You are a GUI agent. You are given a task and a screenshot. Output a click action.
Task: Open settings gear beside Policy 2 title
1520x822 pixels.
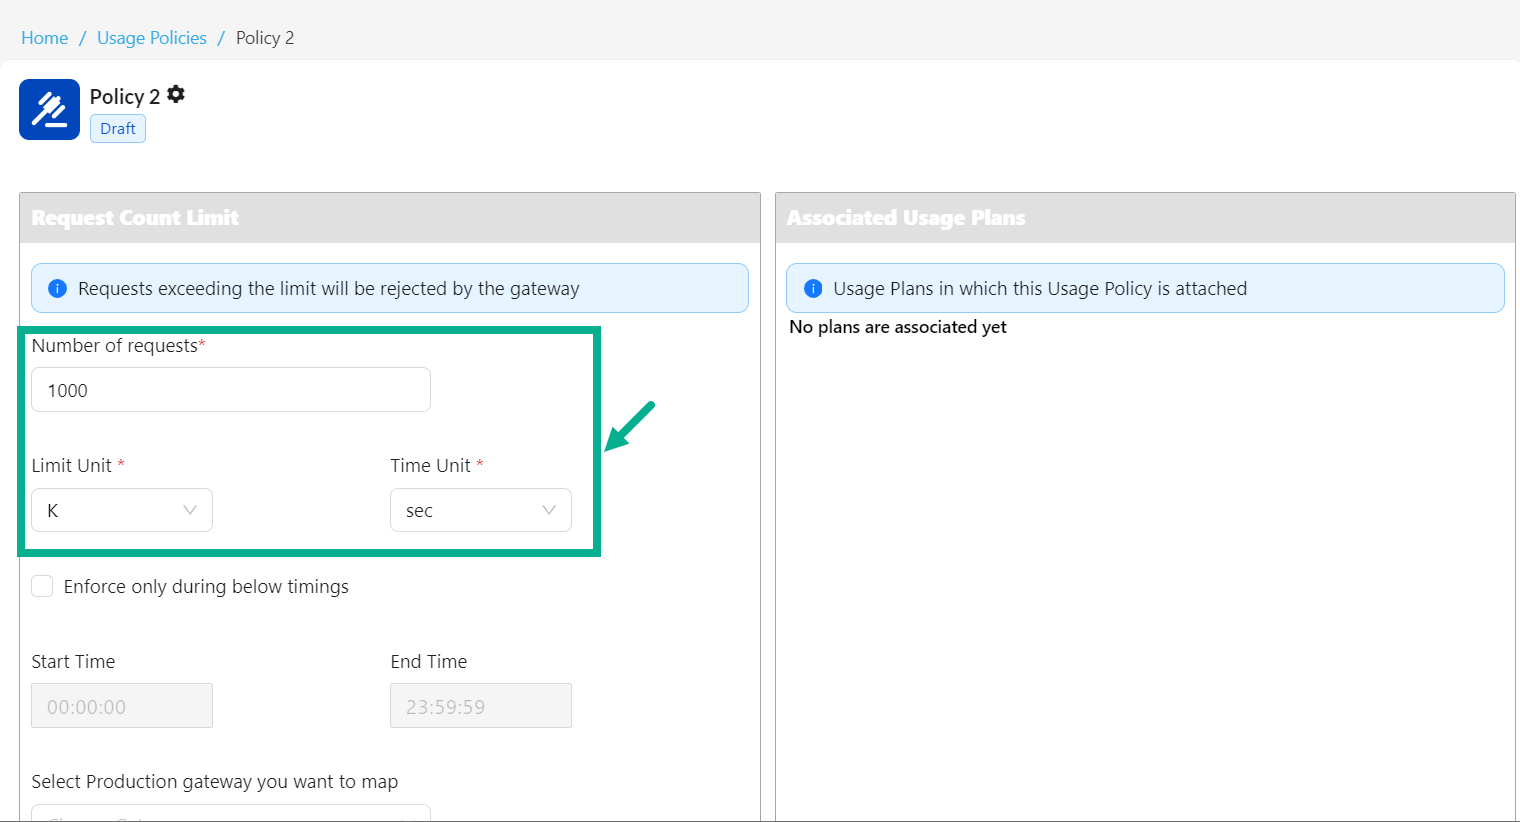pyautogui.click(x=176, y=95)
